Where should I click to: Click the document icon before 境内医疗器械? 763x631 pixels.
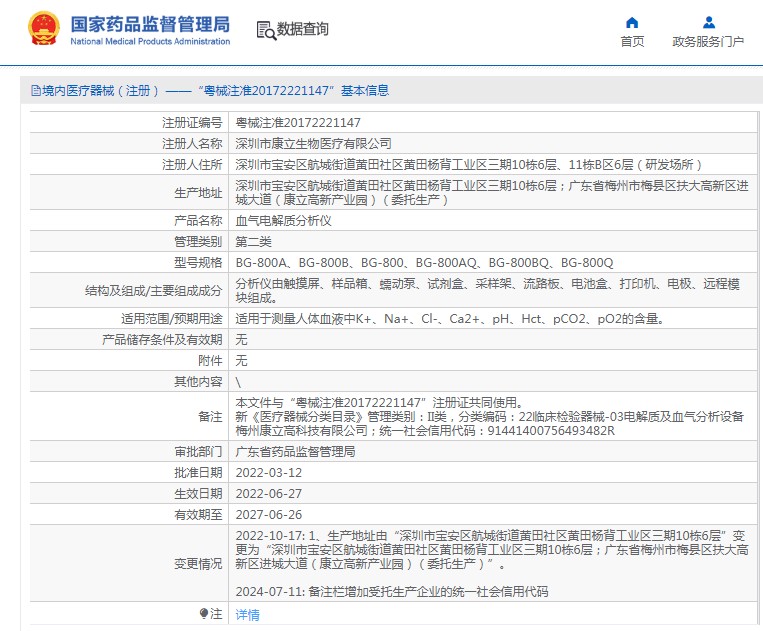(35, 90)
